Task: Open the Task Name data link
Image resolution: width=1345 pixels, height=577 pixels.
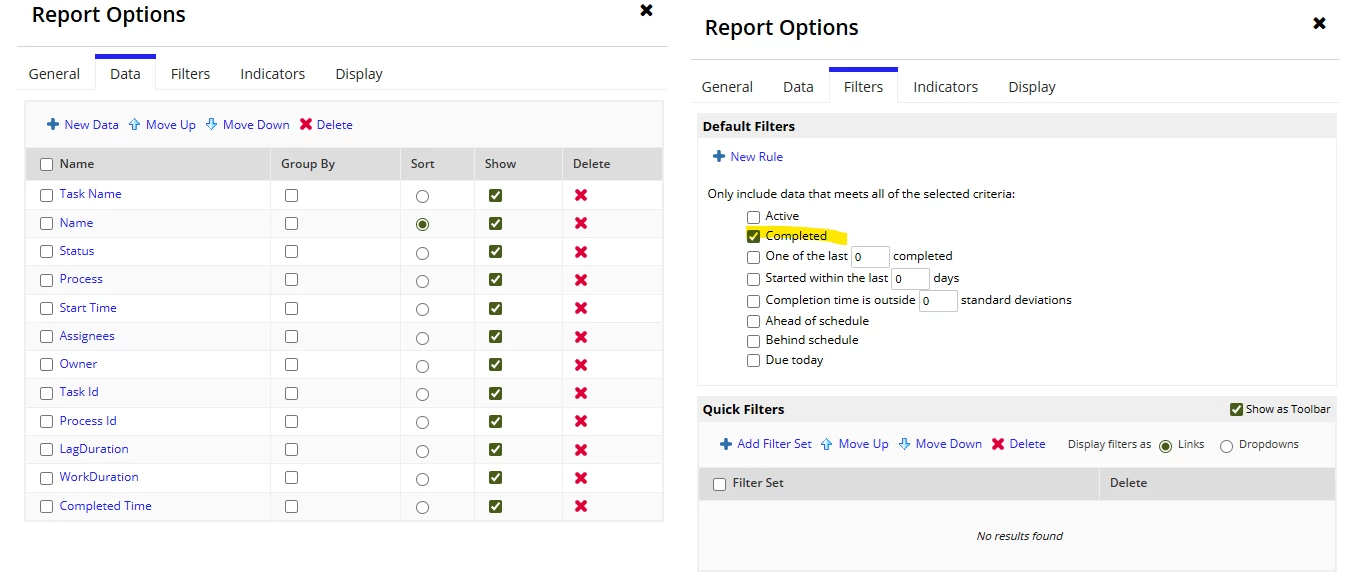Action: pyautogui.click(x=90, y=194)
